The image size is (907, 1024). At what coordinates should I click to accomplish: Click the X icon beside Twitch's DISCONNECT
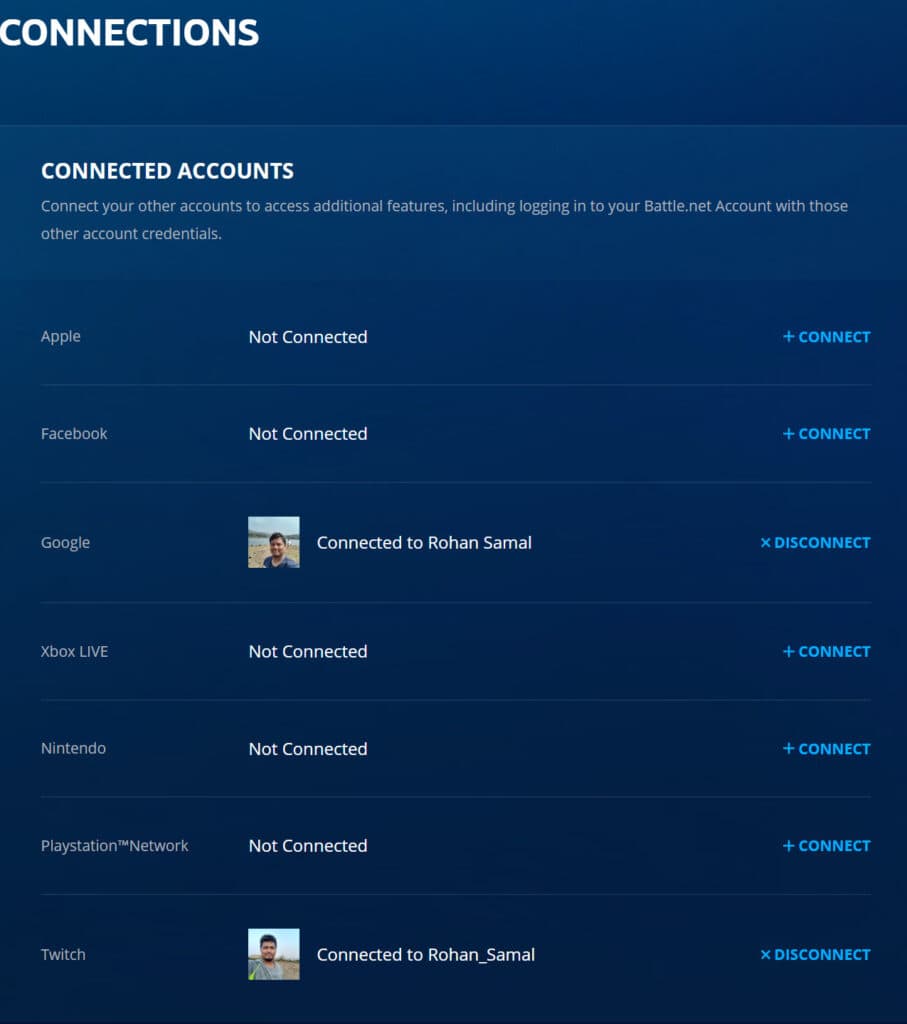(765, 954)
